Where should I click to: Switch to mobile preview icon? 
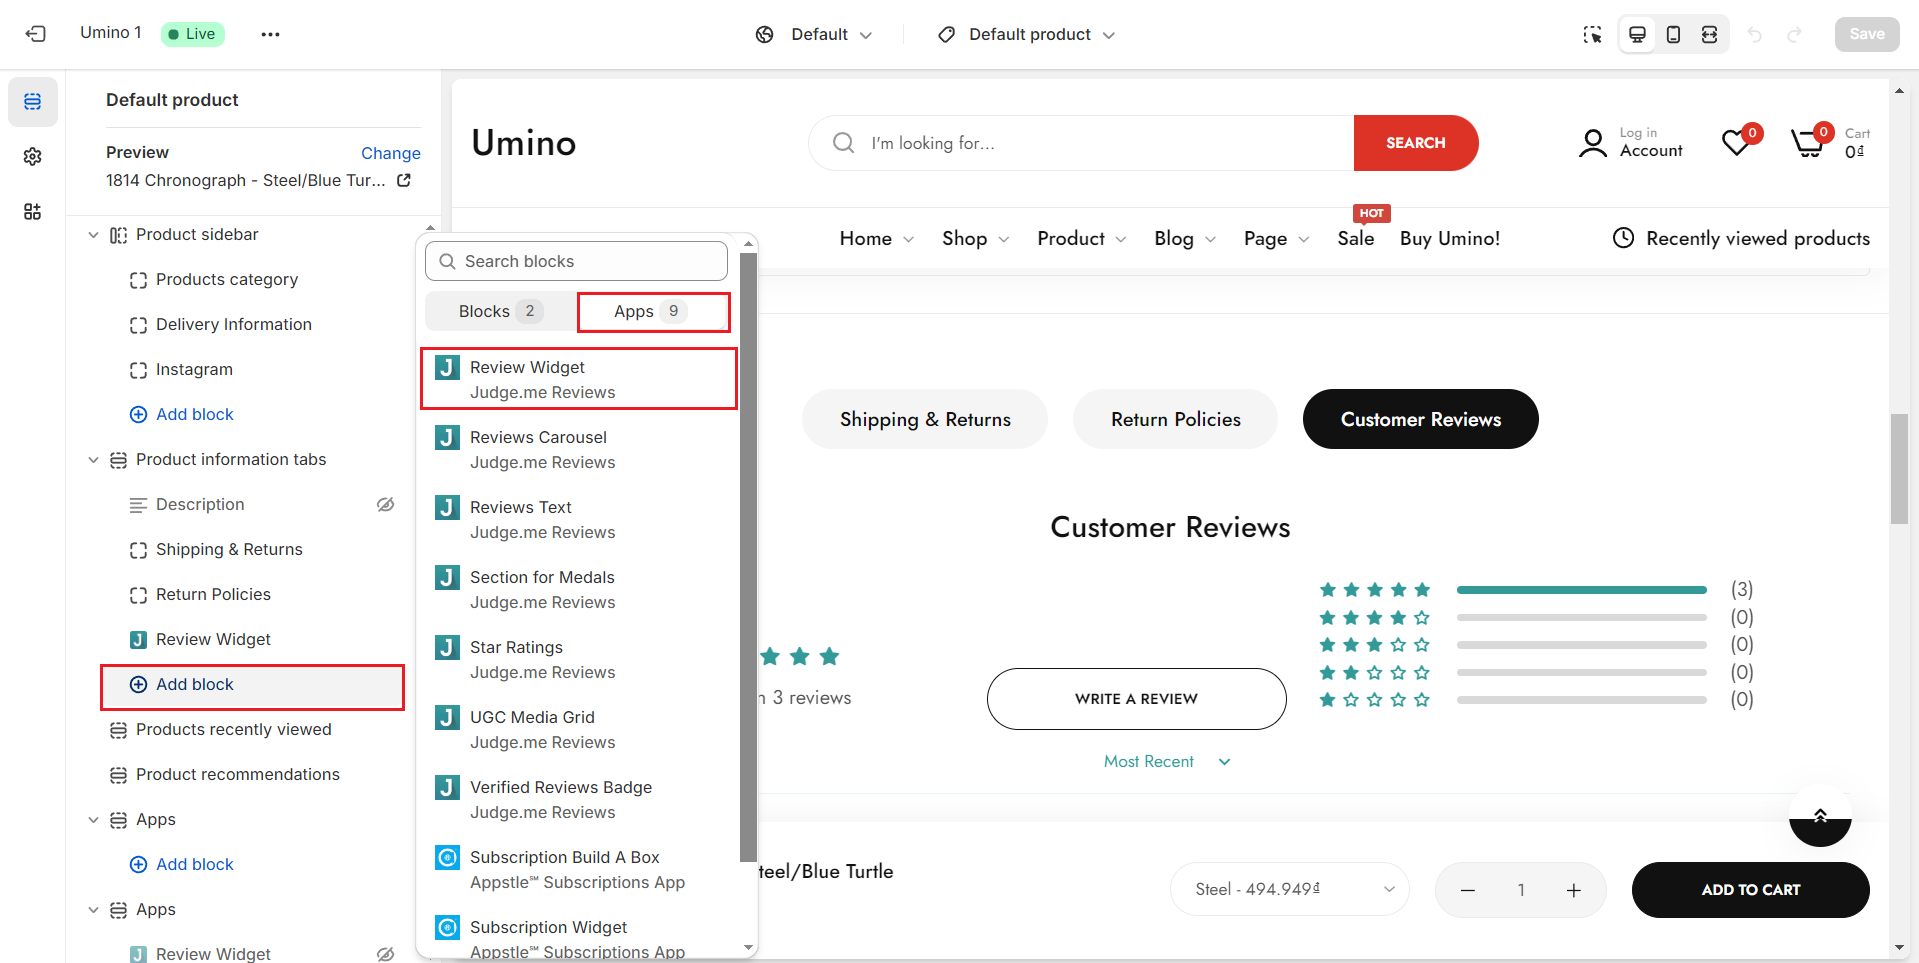[x=1673, y=35]
